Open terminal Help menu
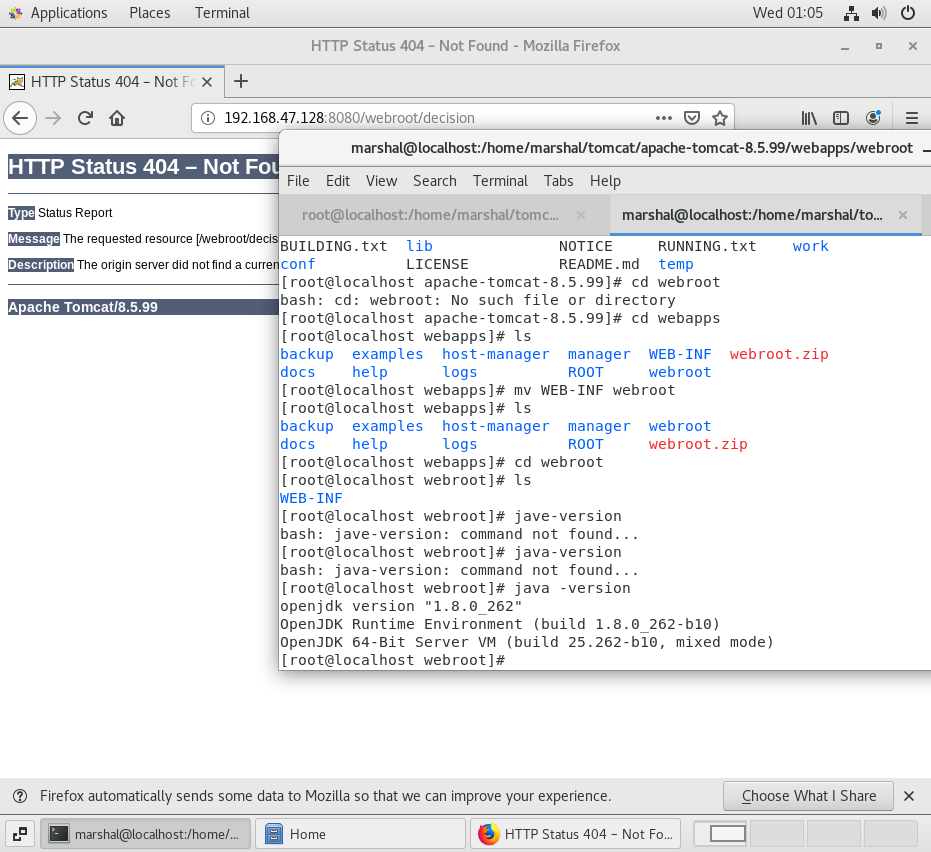Viewport: 931px width, 852px height. [x=605, y=181]
